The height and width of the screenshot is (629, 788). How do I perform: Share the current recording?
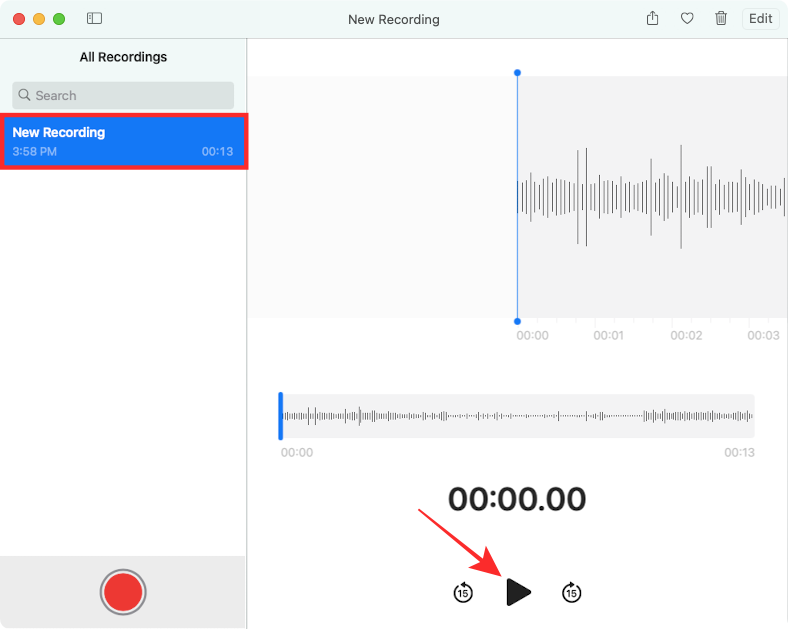click(x=652, y=19)
